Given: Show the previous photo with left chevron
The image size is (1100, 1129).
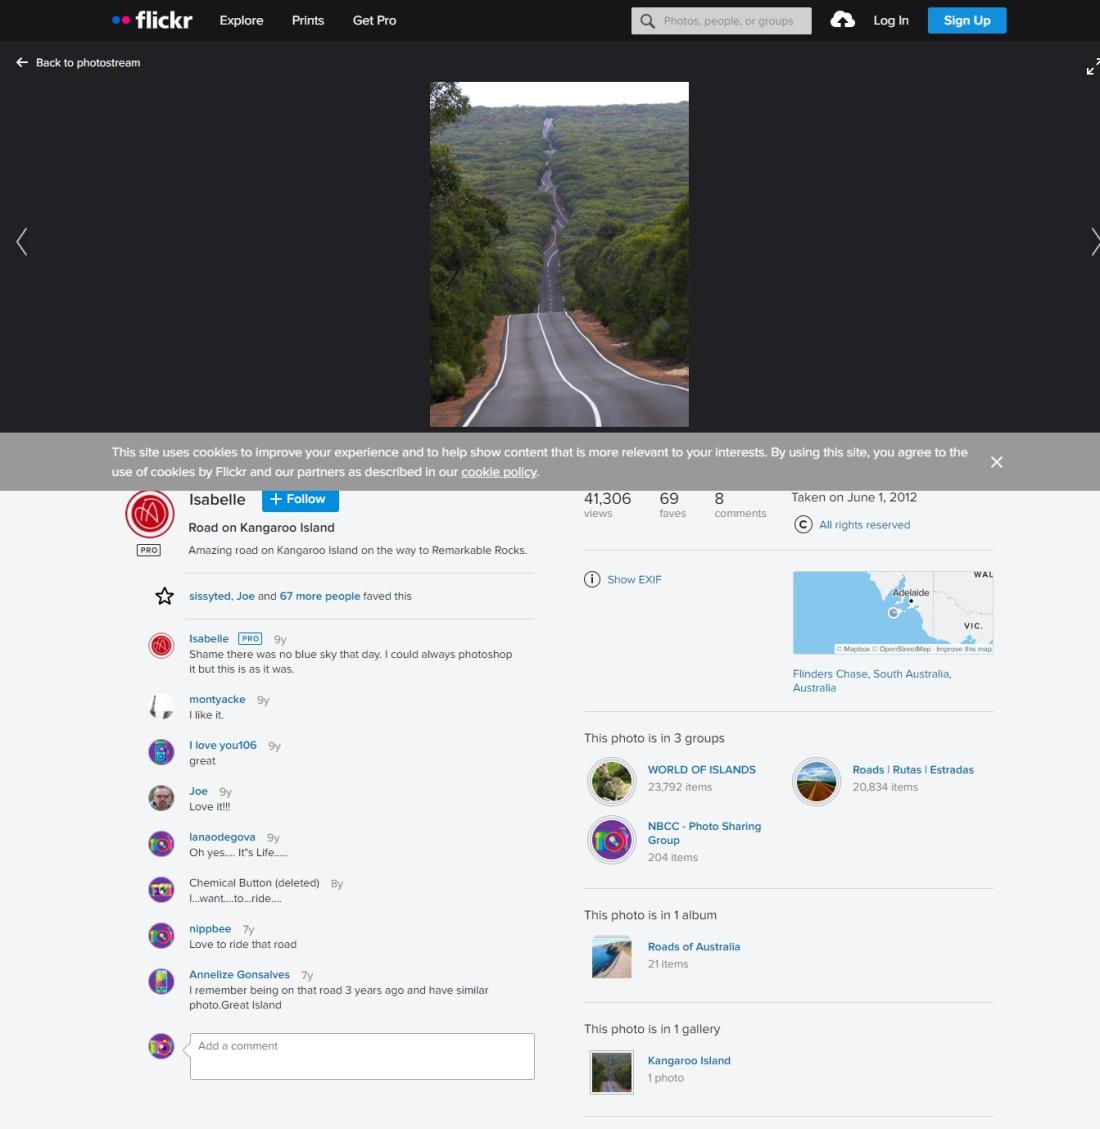Looking at the screenshot, I should click(x=22, y=242).
